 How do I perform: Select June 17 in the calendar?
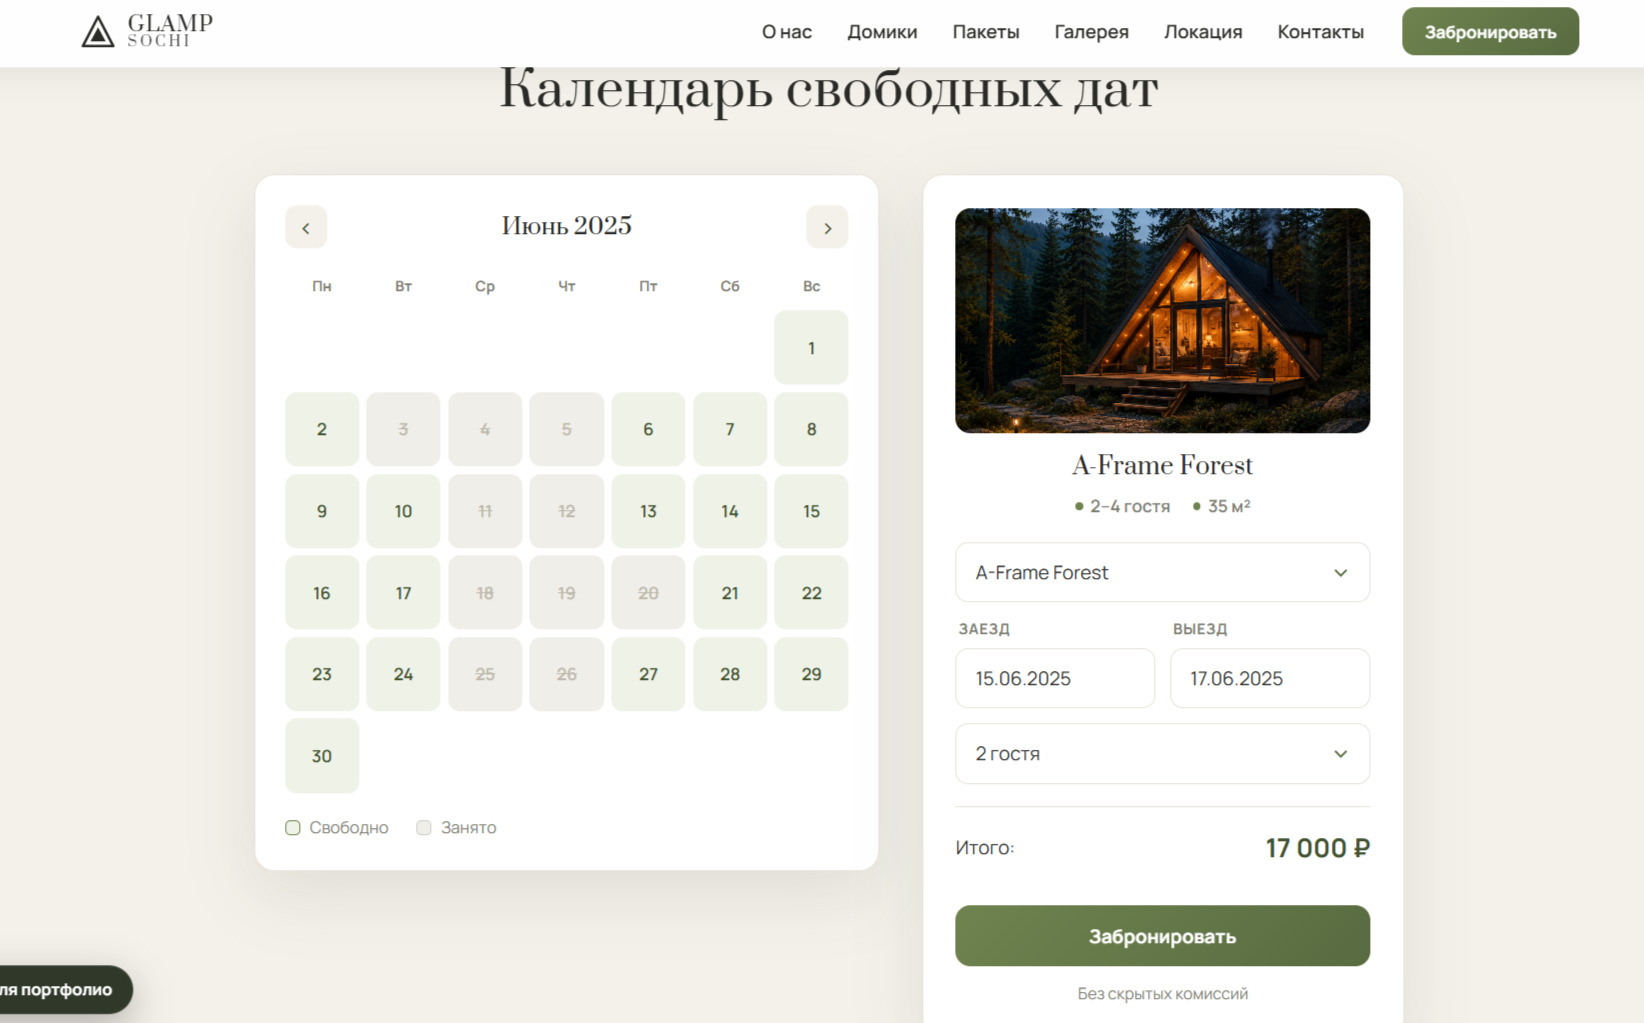403,593
